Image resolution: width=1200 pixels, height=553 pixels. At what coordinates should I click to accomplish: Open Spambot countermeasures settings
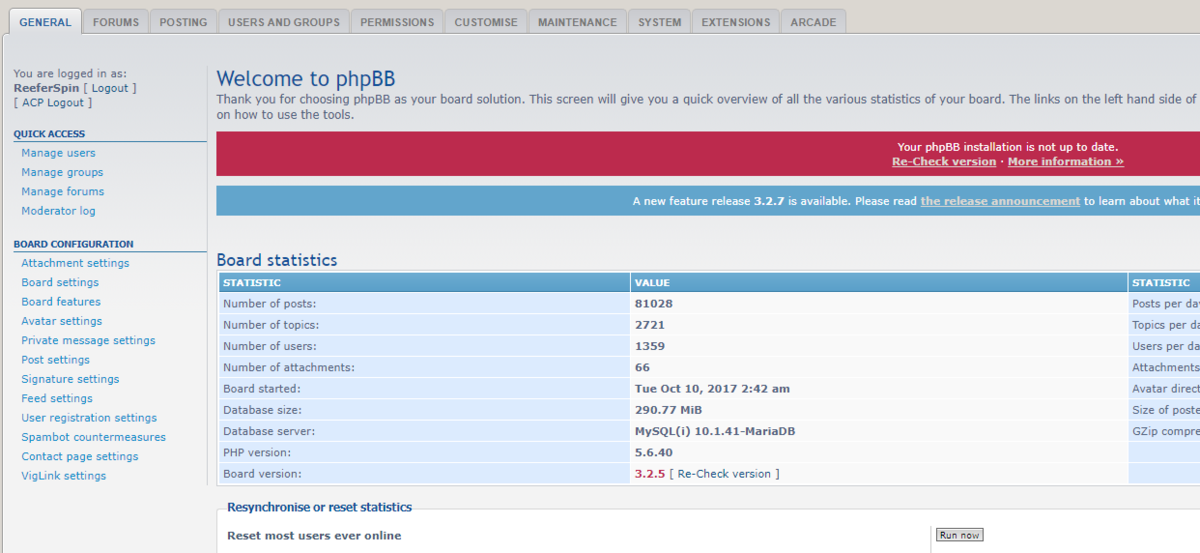(93, 437)
